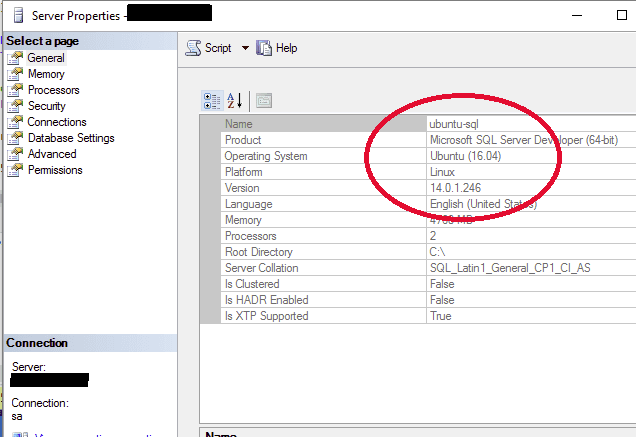Select the Is XTP Supported property label
The image size is (636, 437).
[x=266, y=316]
